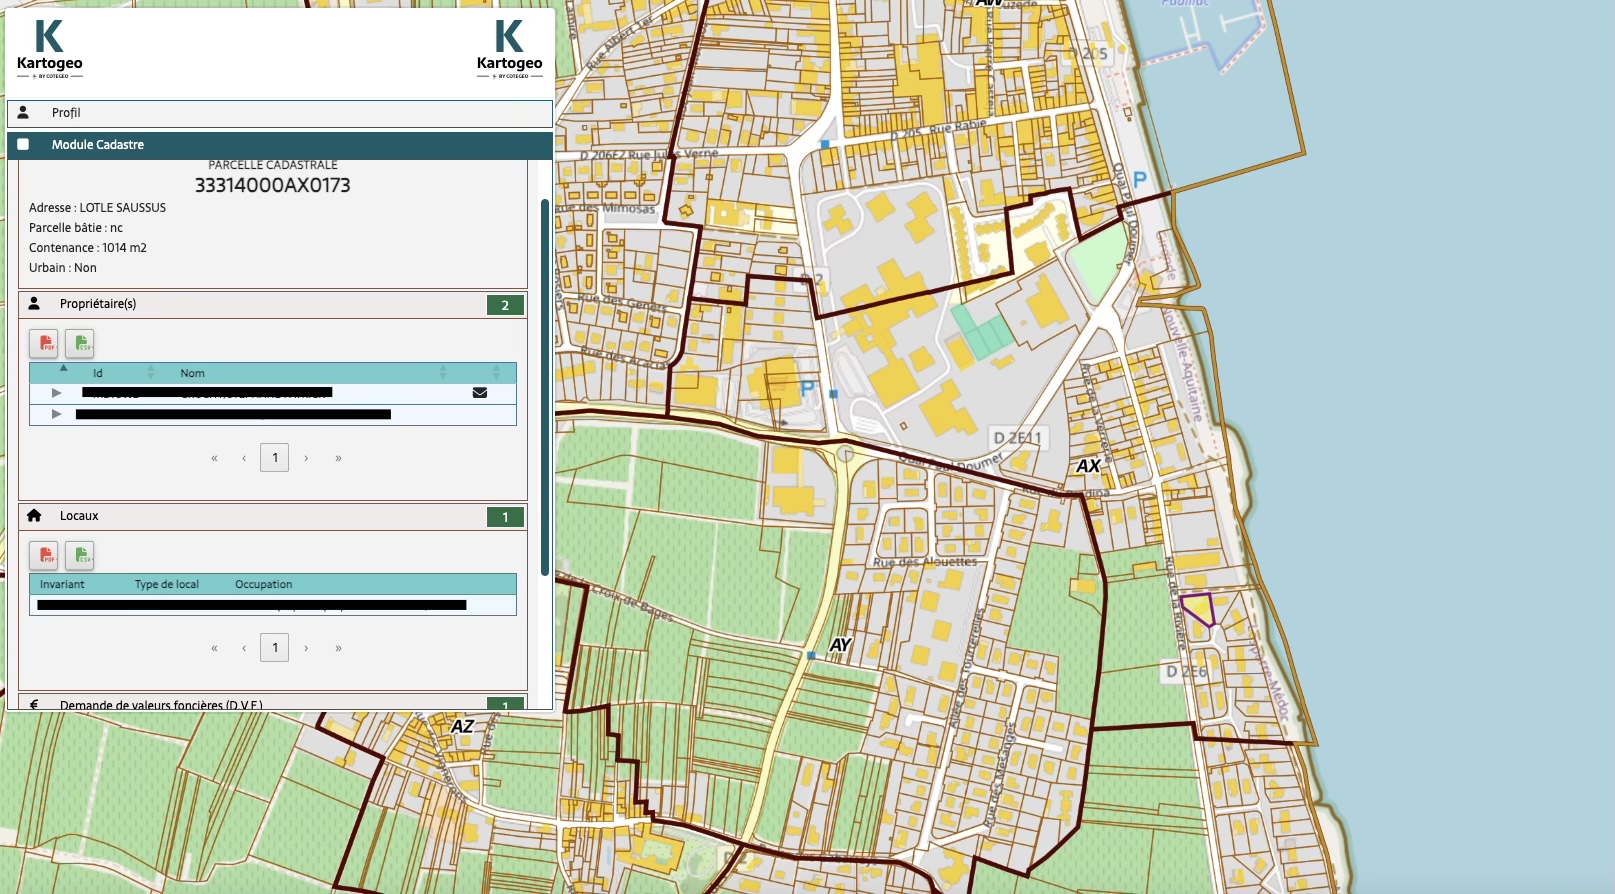Click the cadastre panel vertical scrollbar

click(545, 387)
